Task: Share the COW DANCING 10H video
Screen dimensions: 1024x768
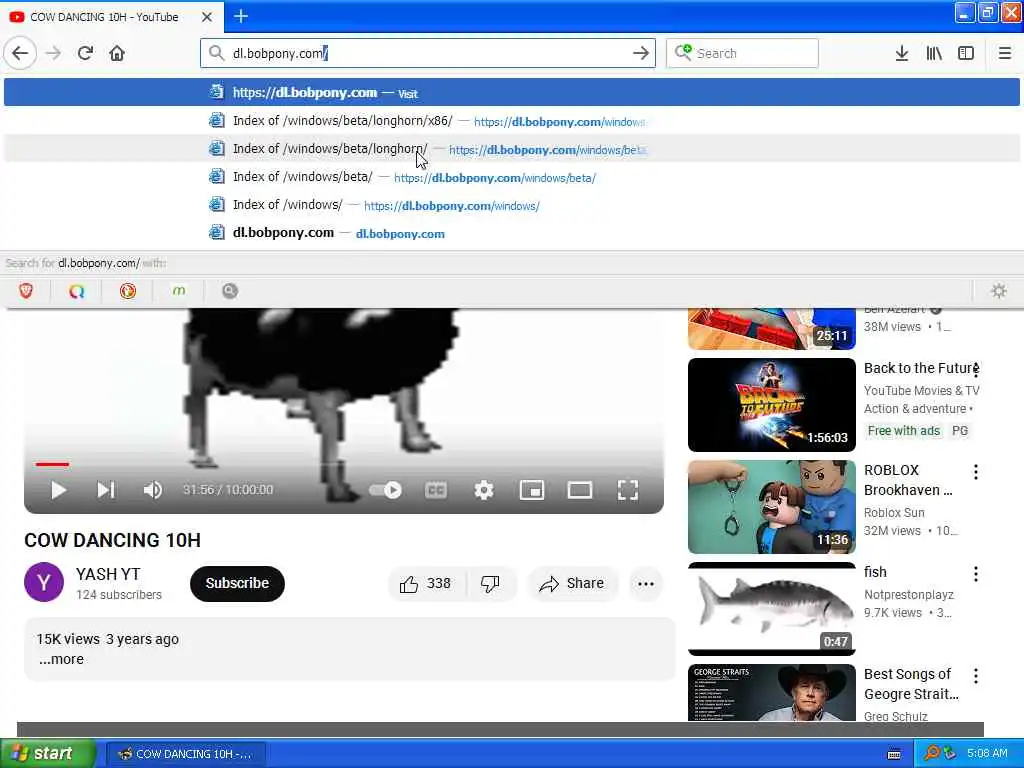Action: pos(572,583)
